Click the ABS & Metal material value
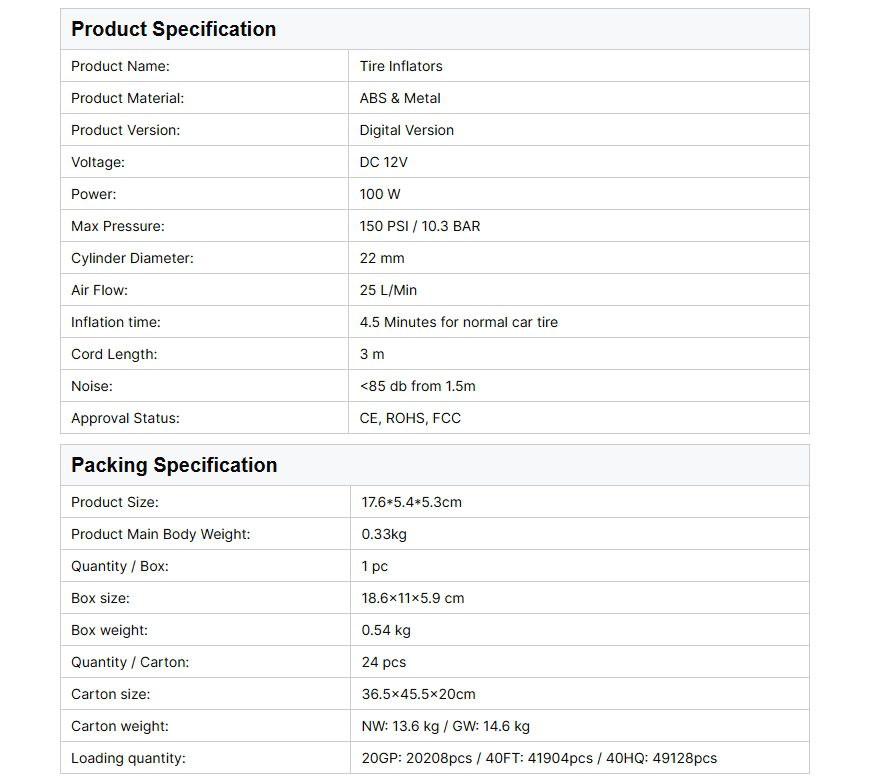Screen dimensions: 877x783 [400, 98]
